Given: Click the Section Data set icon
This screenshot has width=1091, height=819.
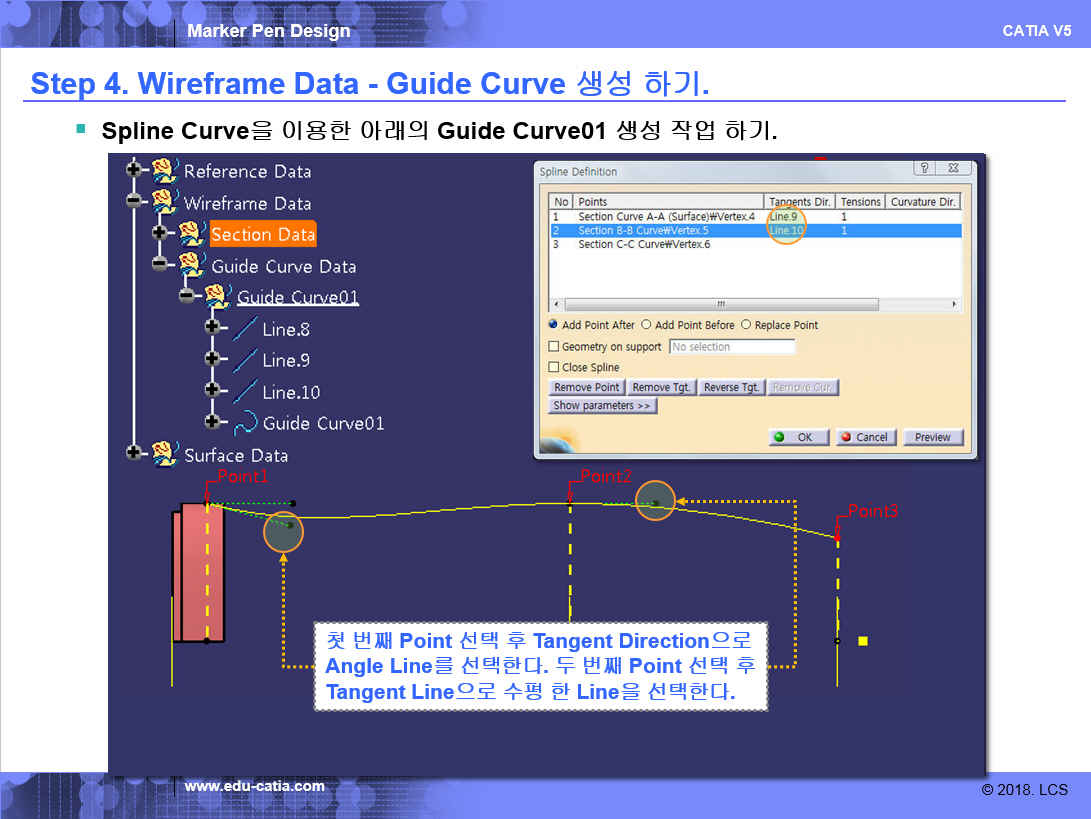Looking at the screenshot, I should [191, 234].
